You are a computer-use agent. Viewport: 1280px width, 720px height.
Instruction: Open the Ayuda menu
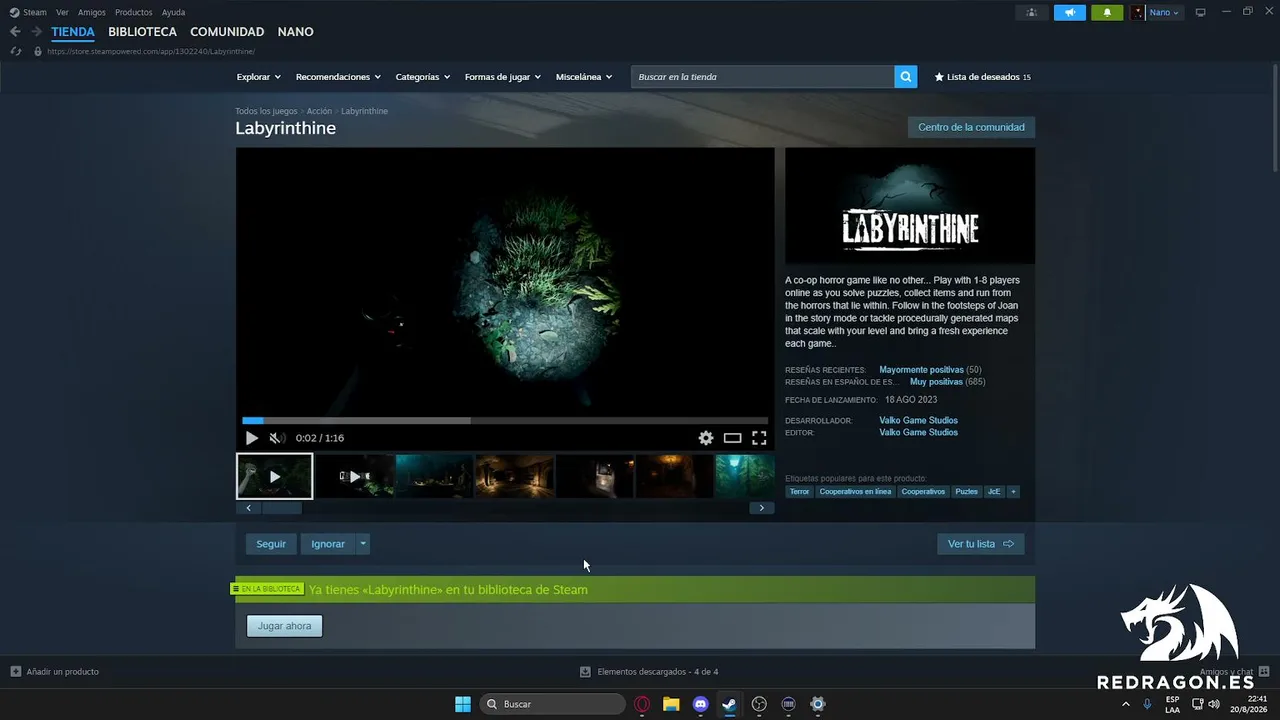click(174, 12)
